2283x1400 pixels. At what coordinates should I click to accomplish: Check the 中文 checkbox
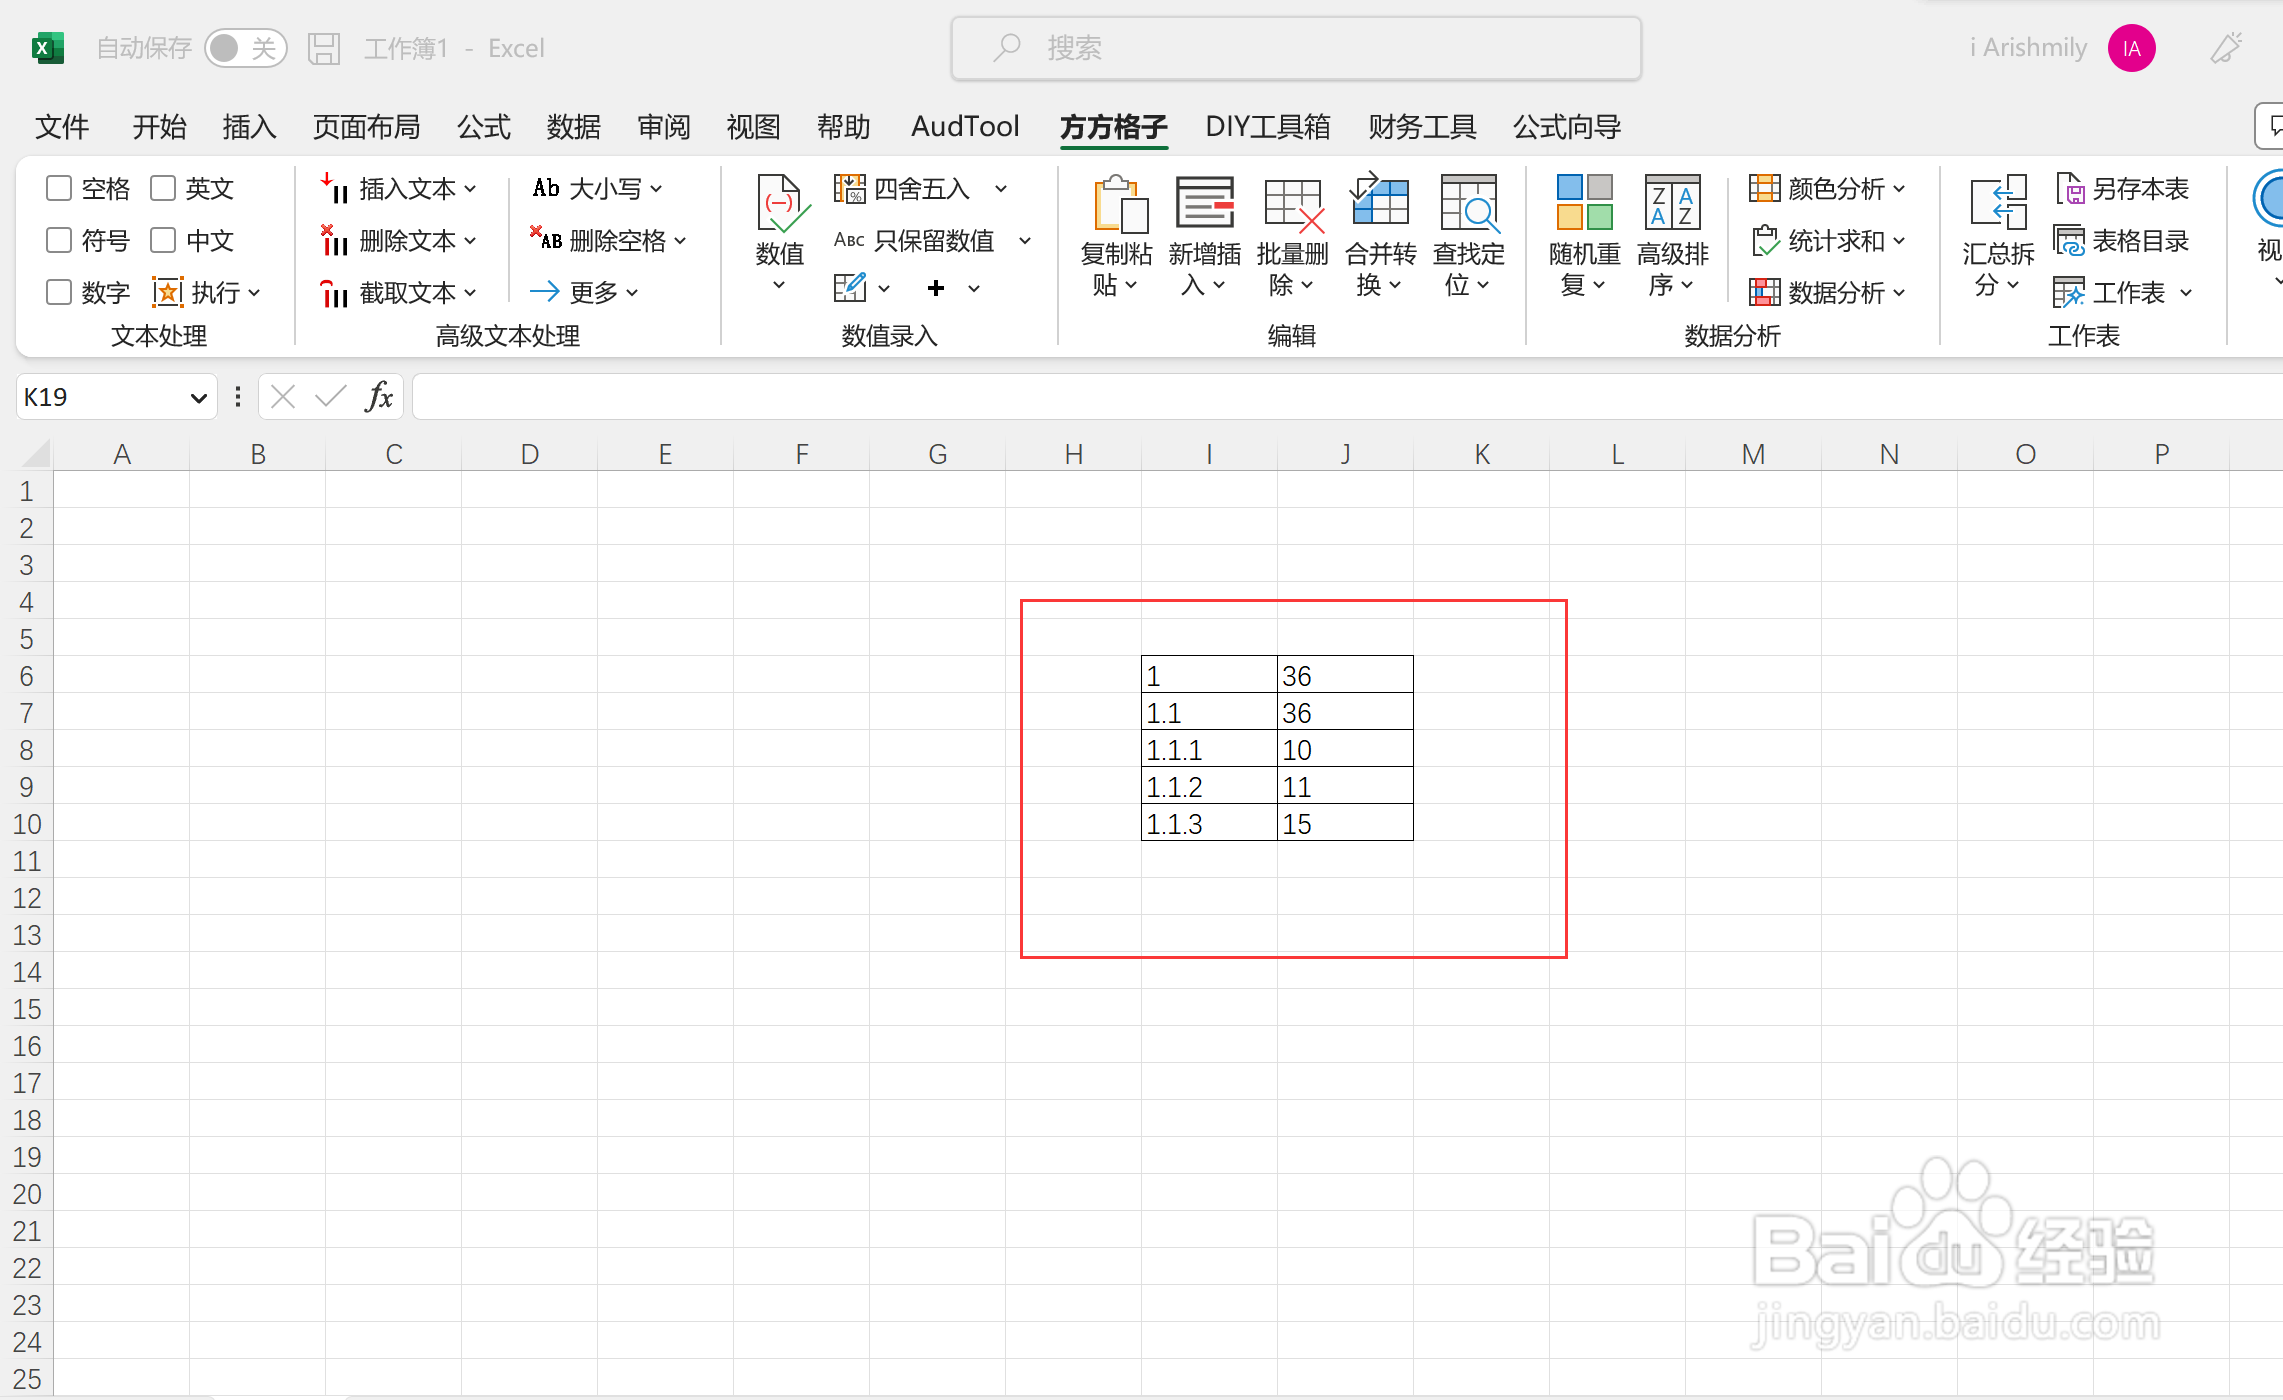(163, 240)
